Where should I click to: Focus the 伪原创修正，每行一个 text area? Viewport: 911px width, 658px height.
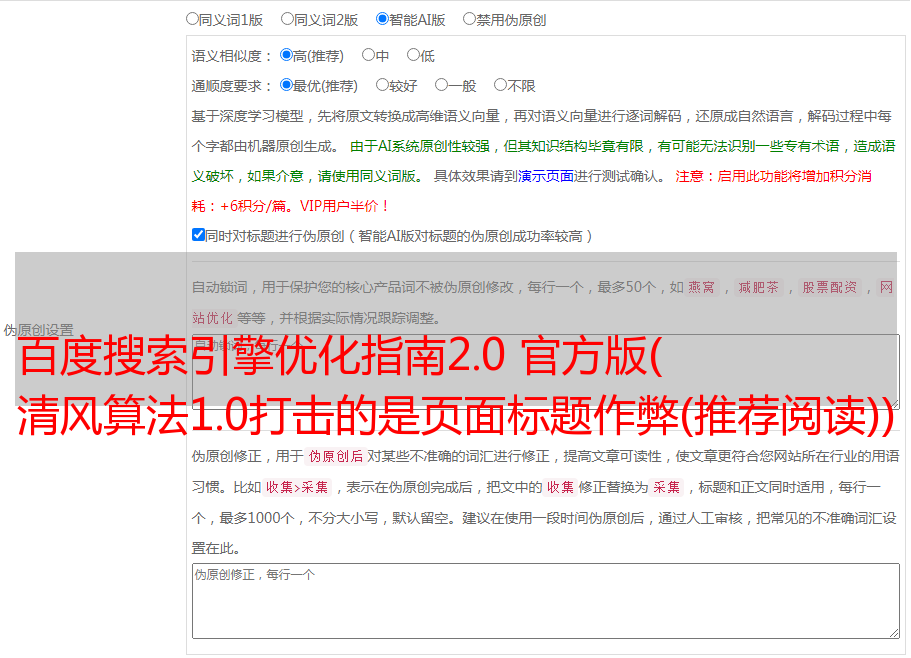pyautogui.click(x=546, y=601)
